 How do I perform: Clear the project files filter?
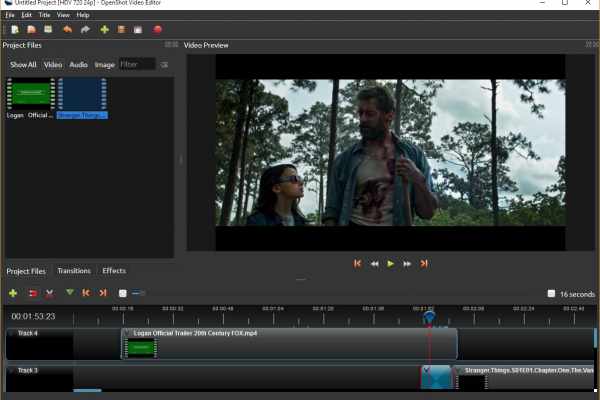click(164, 65)
